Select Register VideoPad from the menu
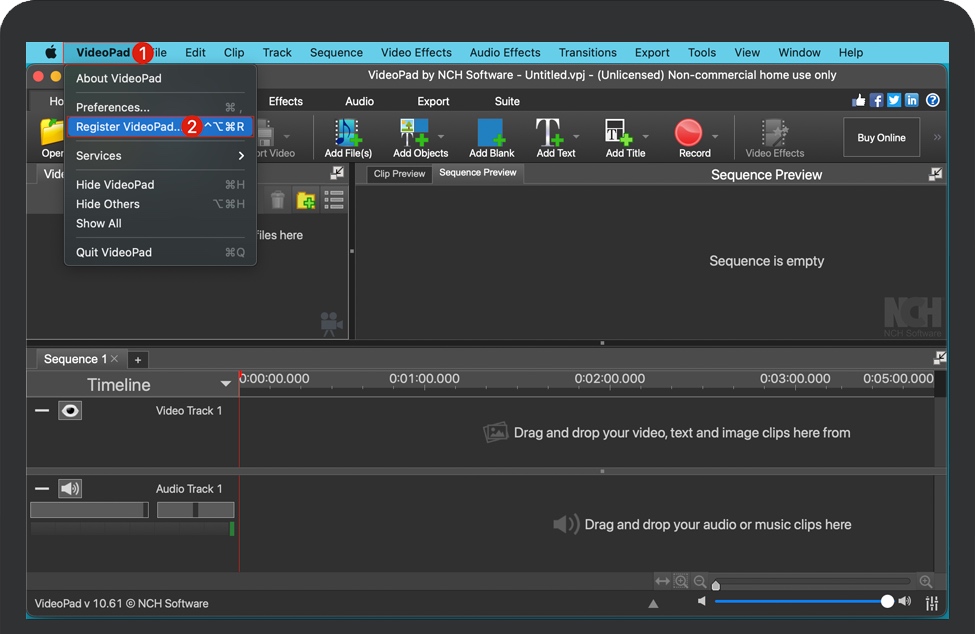This screenshot has height=634, width=975. (x=124, y=126)
